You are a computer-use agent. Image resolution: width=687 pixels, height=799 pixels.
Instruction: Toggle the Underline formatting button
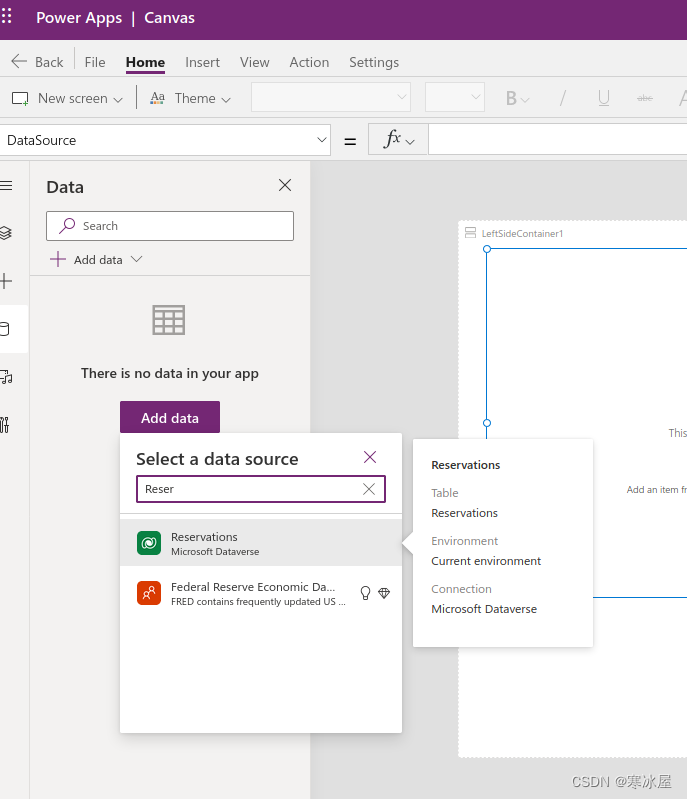tap(603, 98)
